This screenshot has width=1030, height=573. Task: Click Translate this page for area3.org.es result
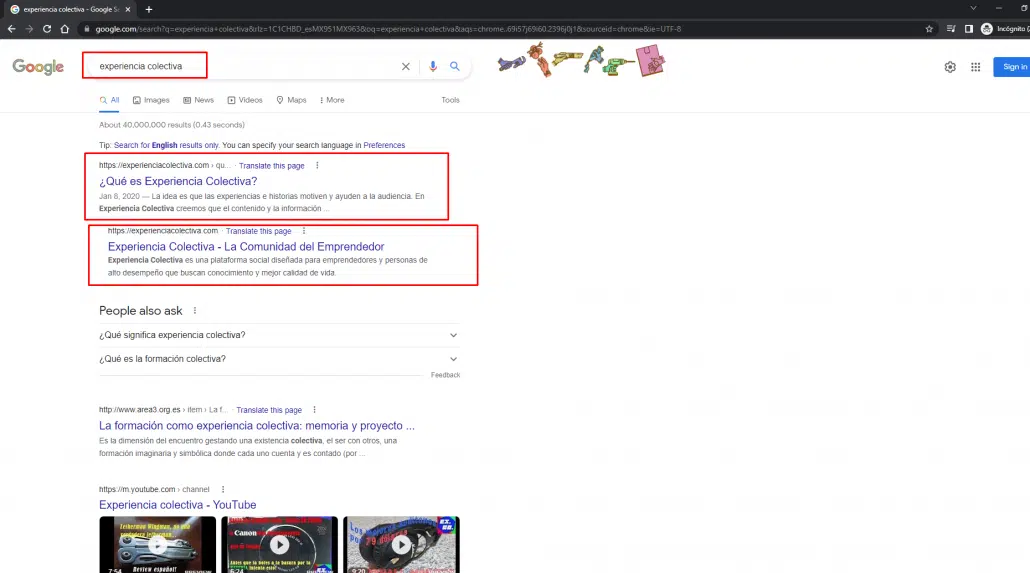click(269, 410)
